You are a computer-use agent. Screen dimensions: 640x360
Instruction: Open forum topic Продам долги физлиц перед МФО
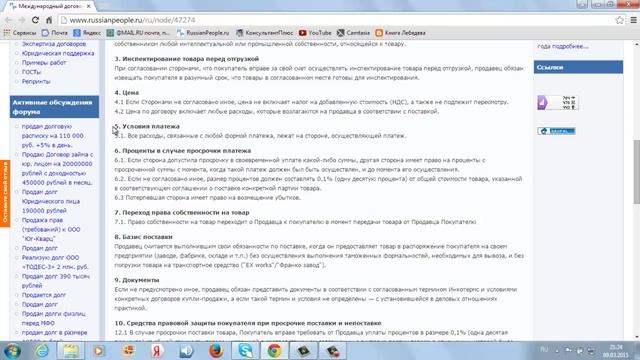[53, 318]
